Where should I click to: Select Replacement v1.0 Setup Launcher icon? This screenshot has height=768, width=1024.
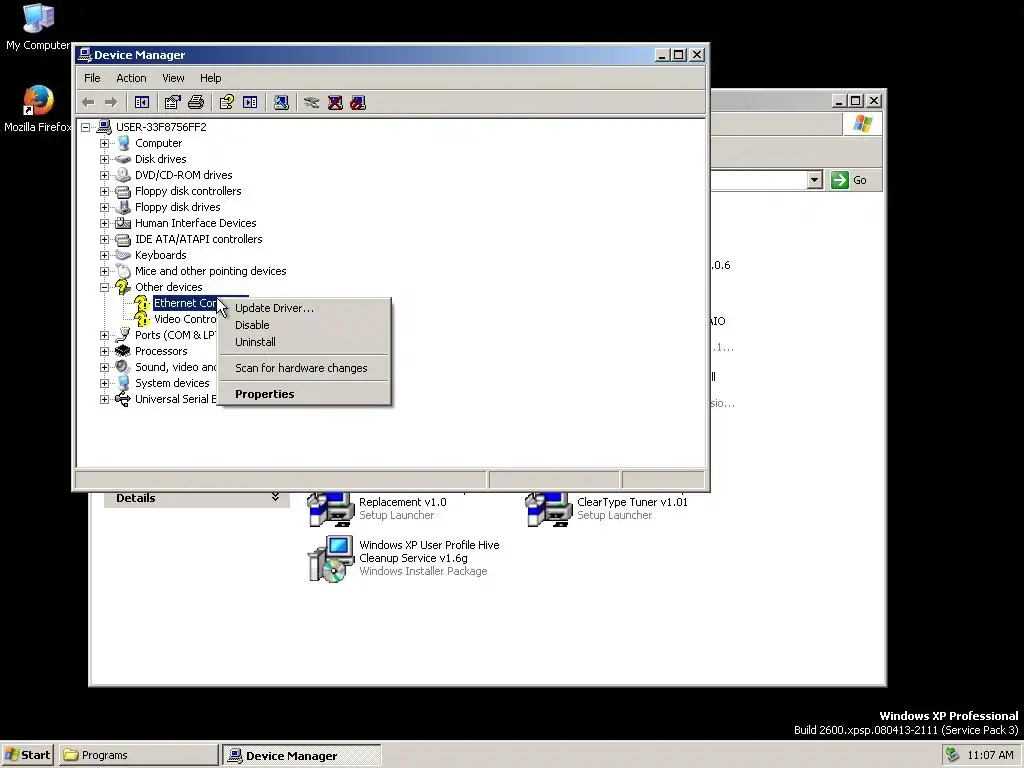point(331,509)
